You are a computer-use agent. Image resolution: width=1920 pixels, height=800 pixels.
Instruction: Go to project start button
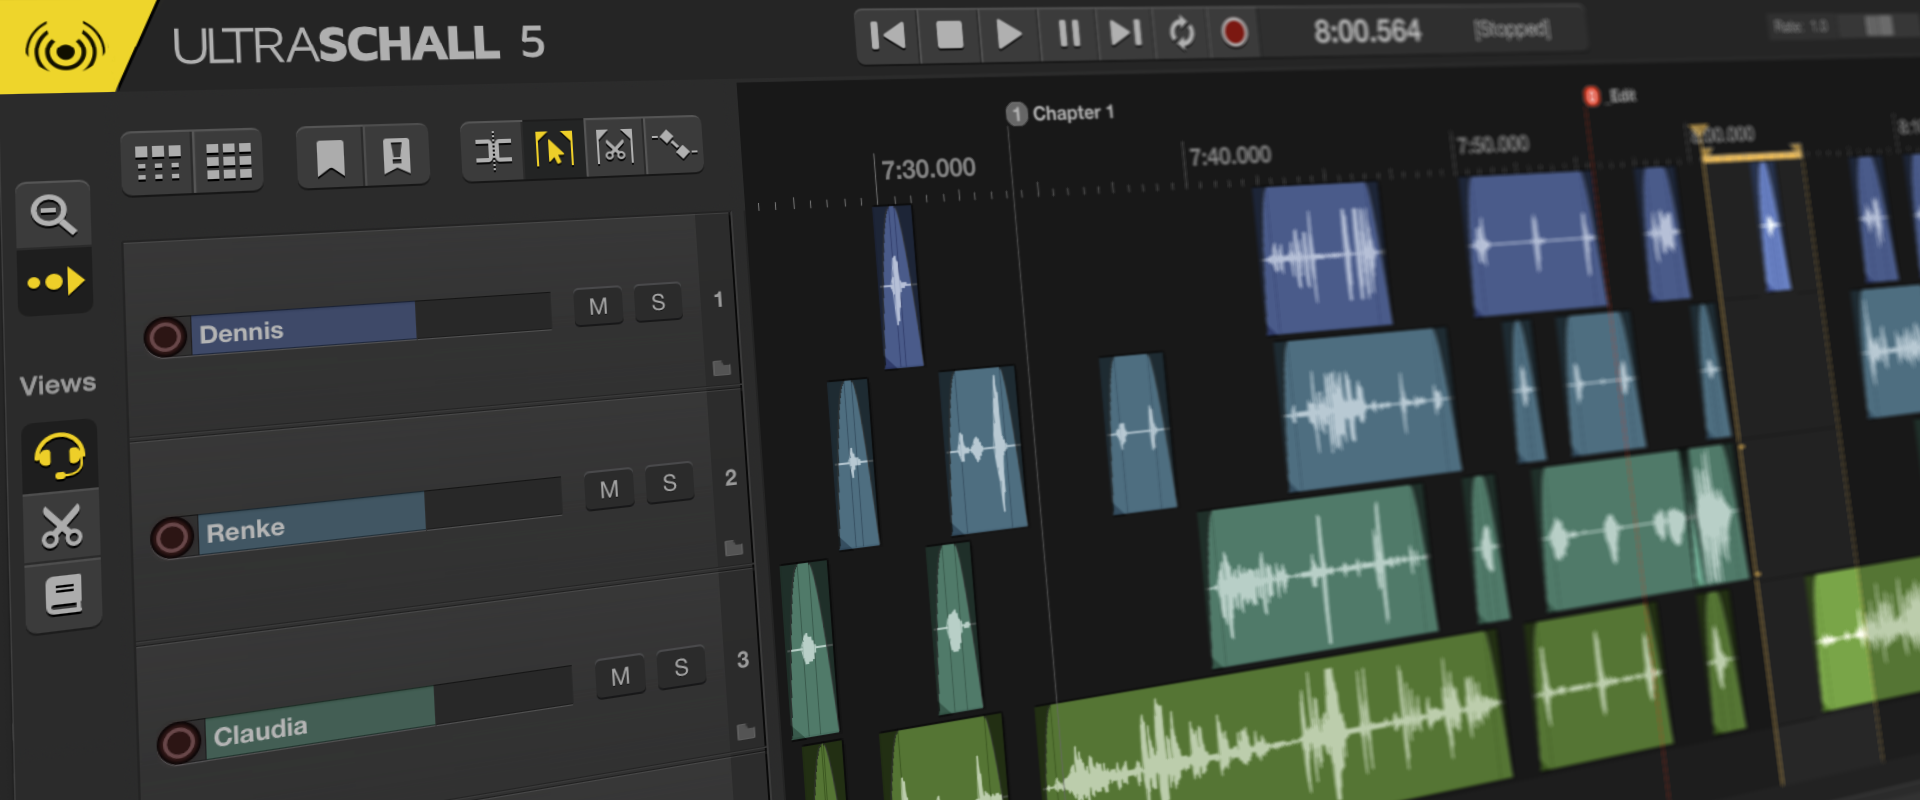[x=887, y=36]
